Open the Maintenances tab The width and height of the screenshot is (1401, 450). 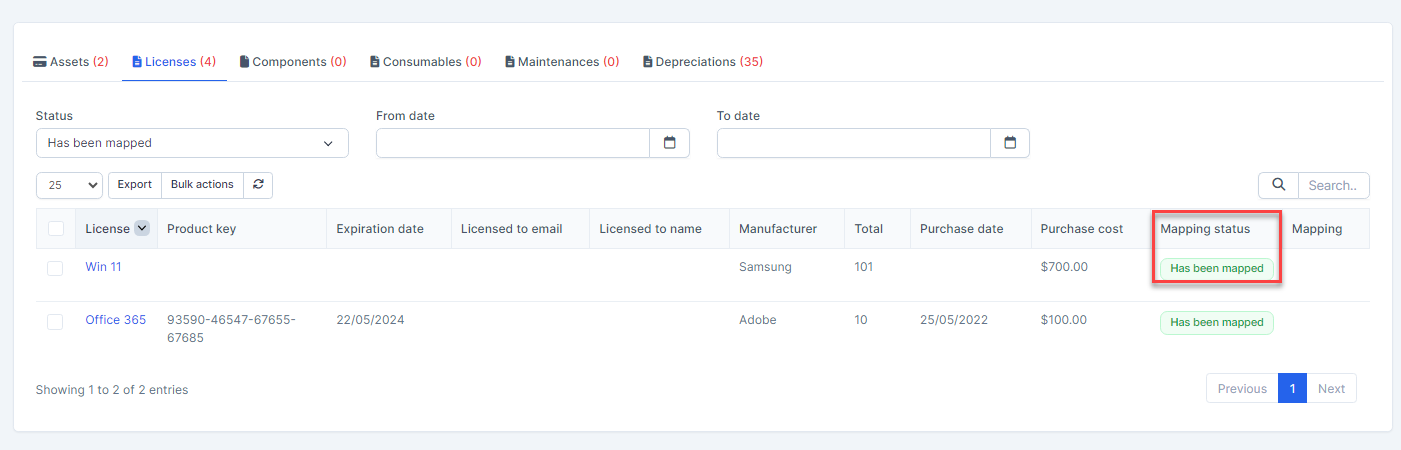561,62
